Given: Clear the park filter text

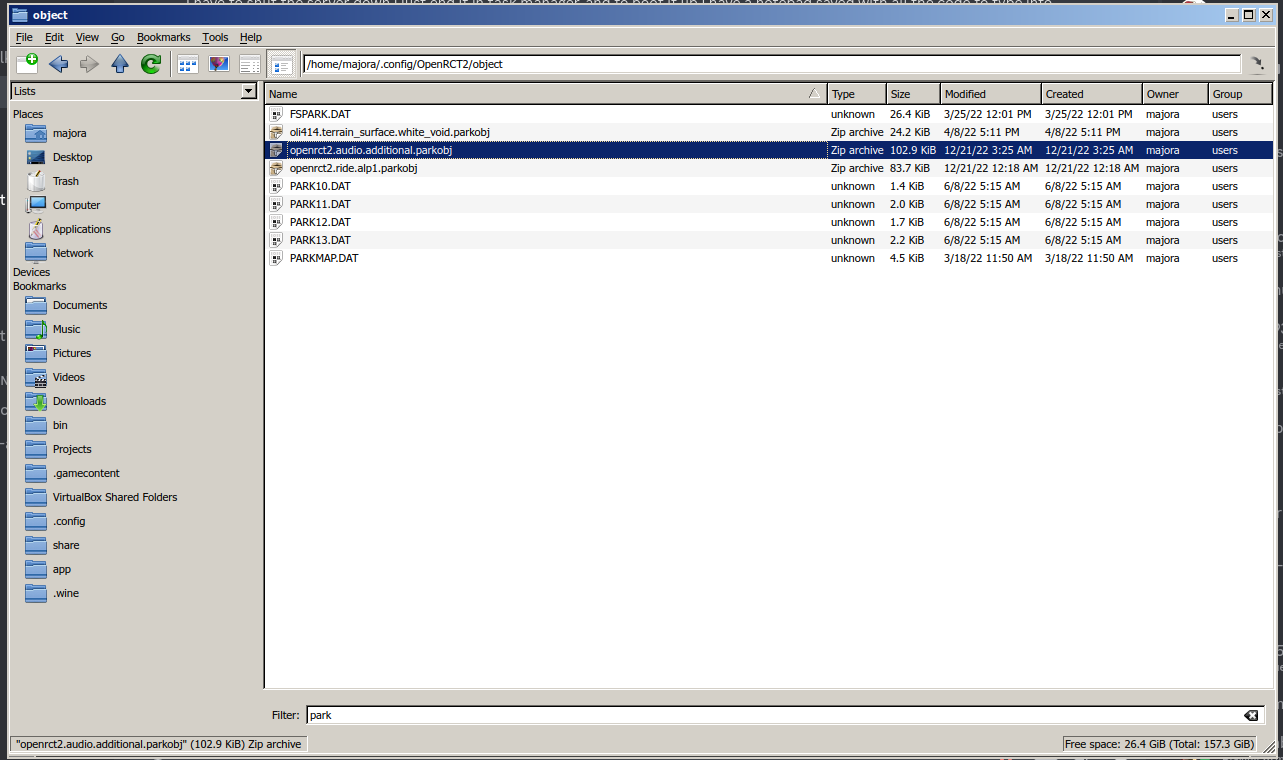Looking at the screenshot, I should pyautogui.click(x=1251, y=715).
